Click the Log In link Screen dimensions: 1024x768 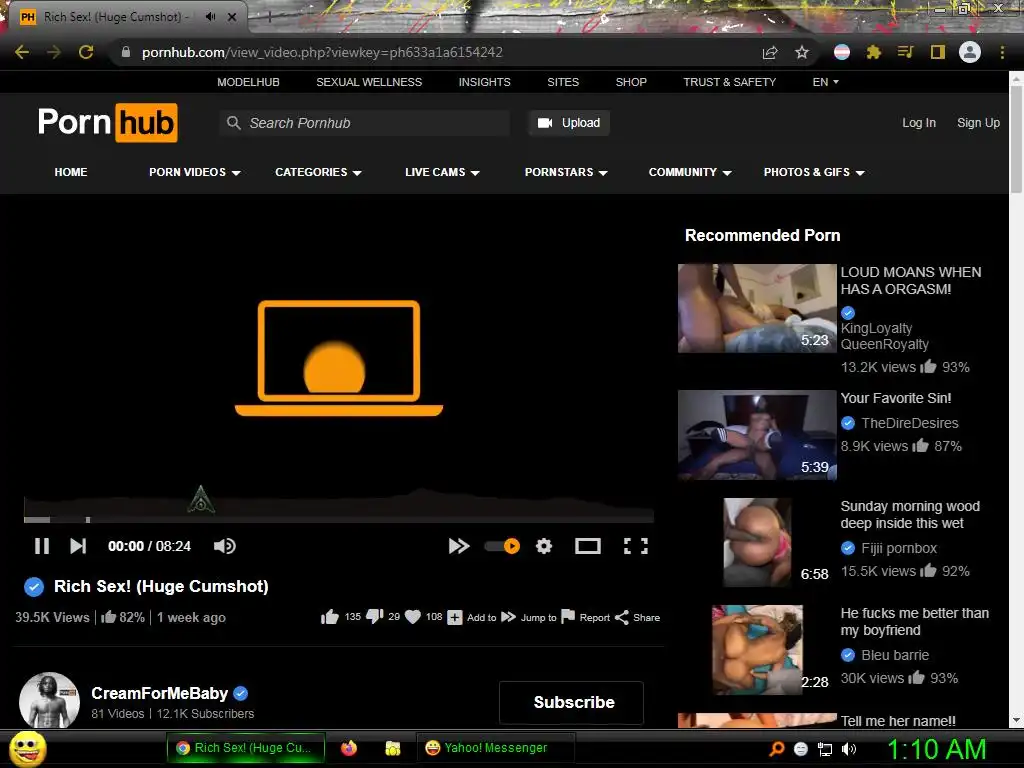919,123
